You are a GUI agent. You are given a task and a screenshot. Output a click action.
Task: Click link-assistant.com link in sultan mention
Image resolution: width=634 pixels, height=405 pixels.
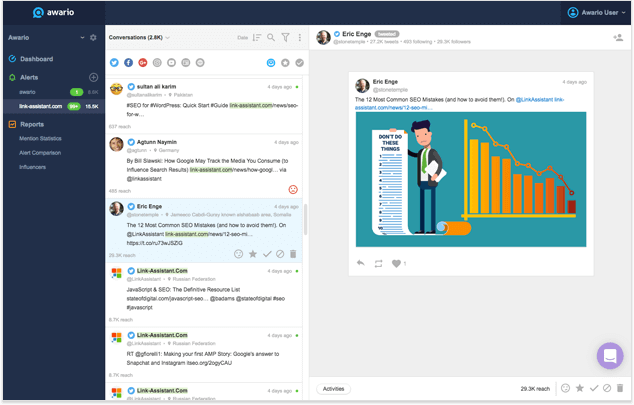coord(251,105)
